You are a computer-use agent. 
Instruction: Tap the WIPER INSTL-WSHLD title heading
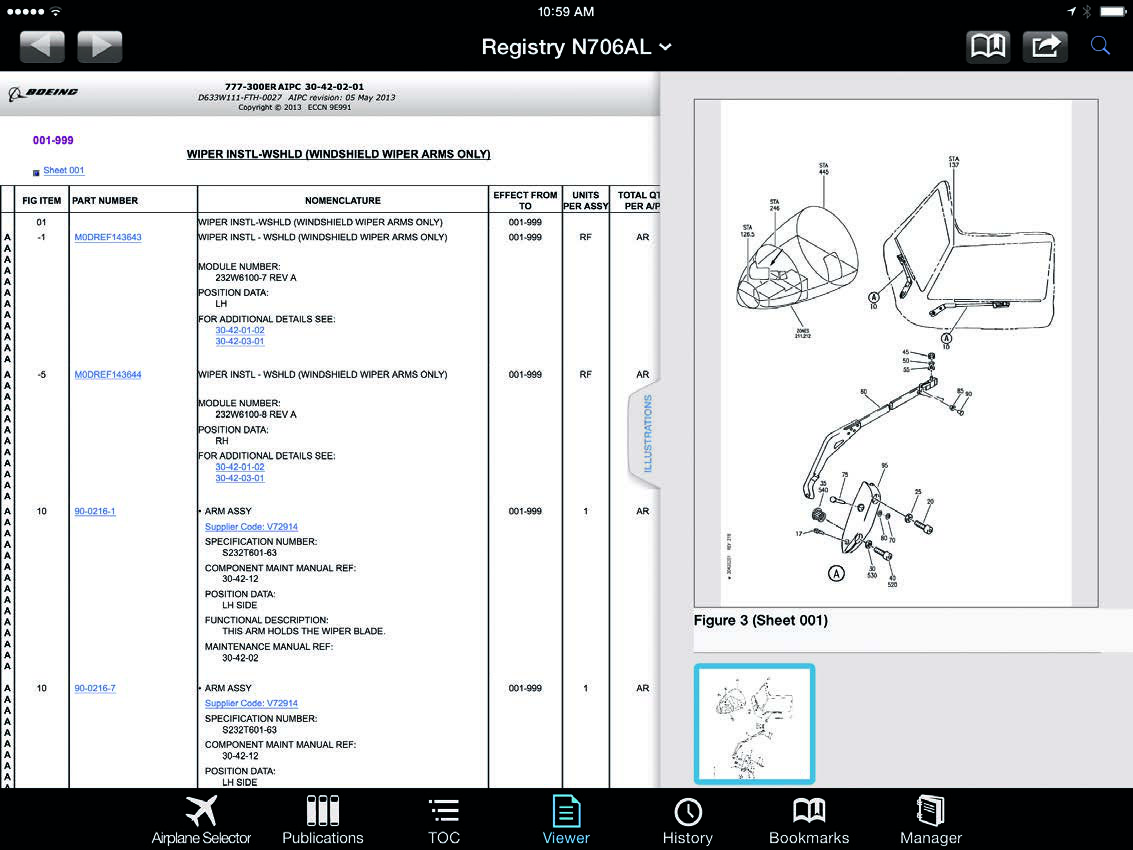pos(338,154)
